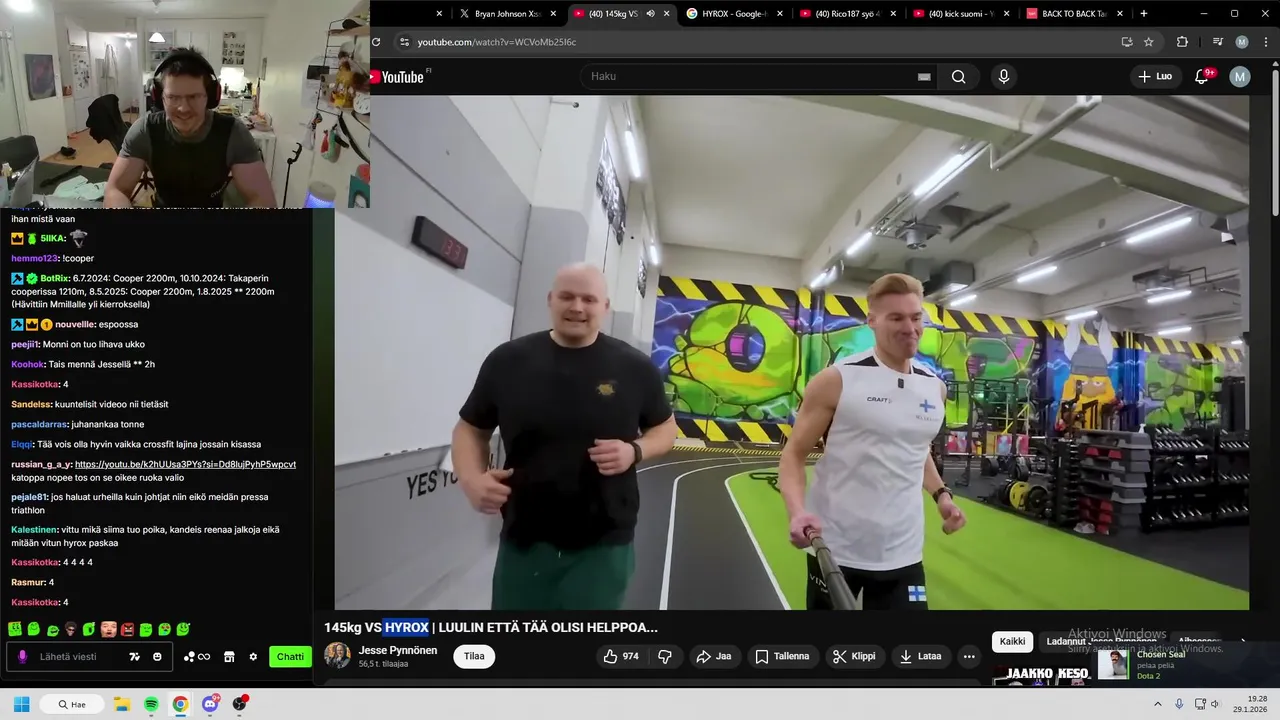The width and height of the screenshot is (1280, 720).
Task: Switch to the Rico187 YouTube tab
Action: coord(846,14)
